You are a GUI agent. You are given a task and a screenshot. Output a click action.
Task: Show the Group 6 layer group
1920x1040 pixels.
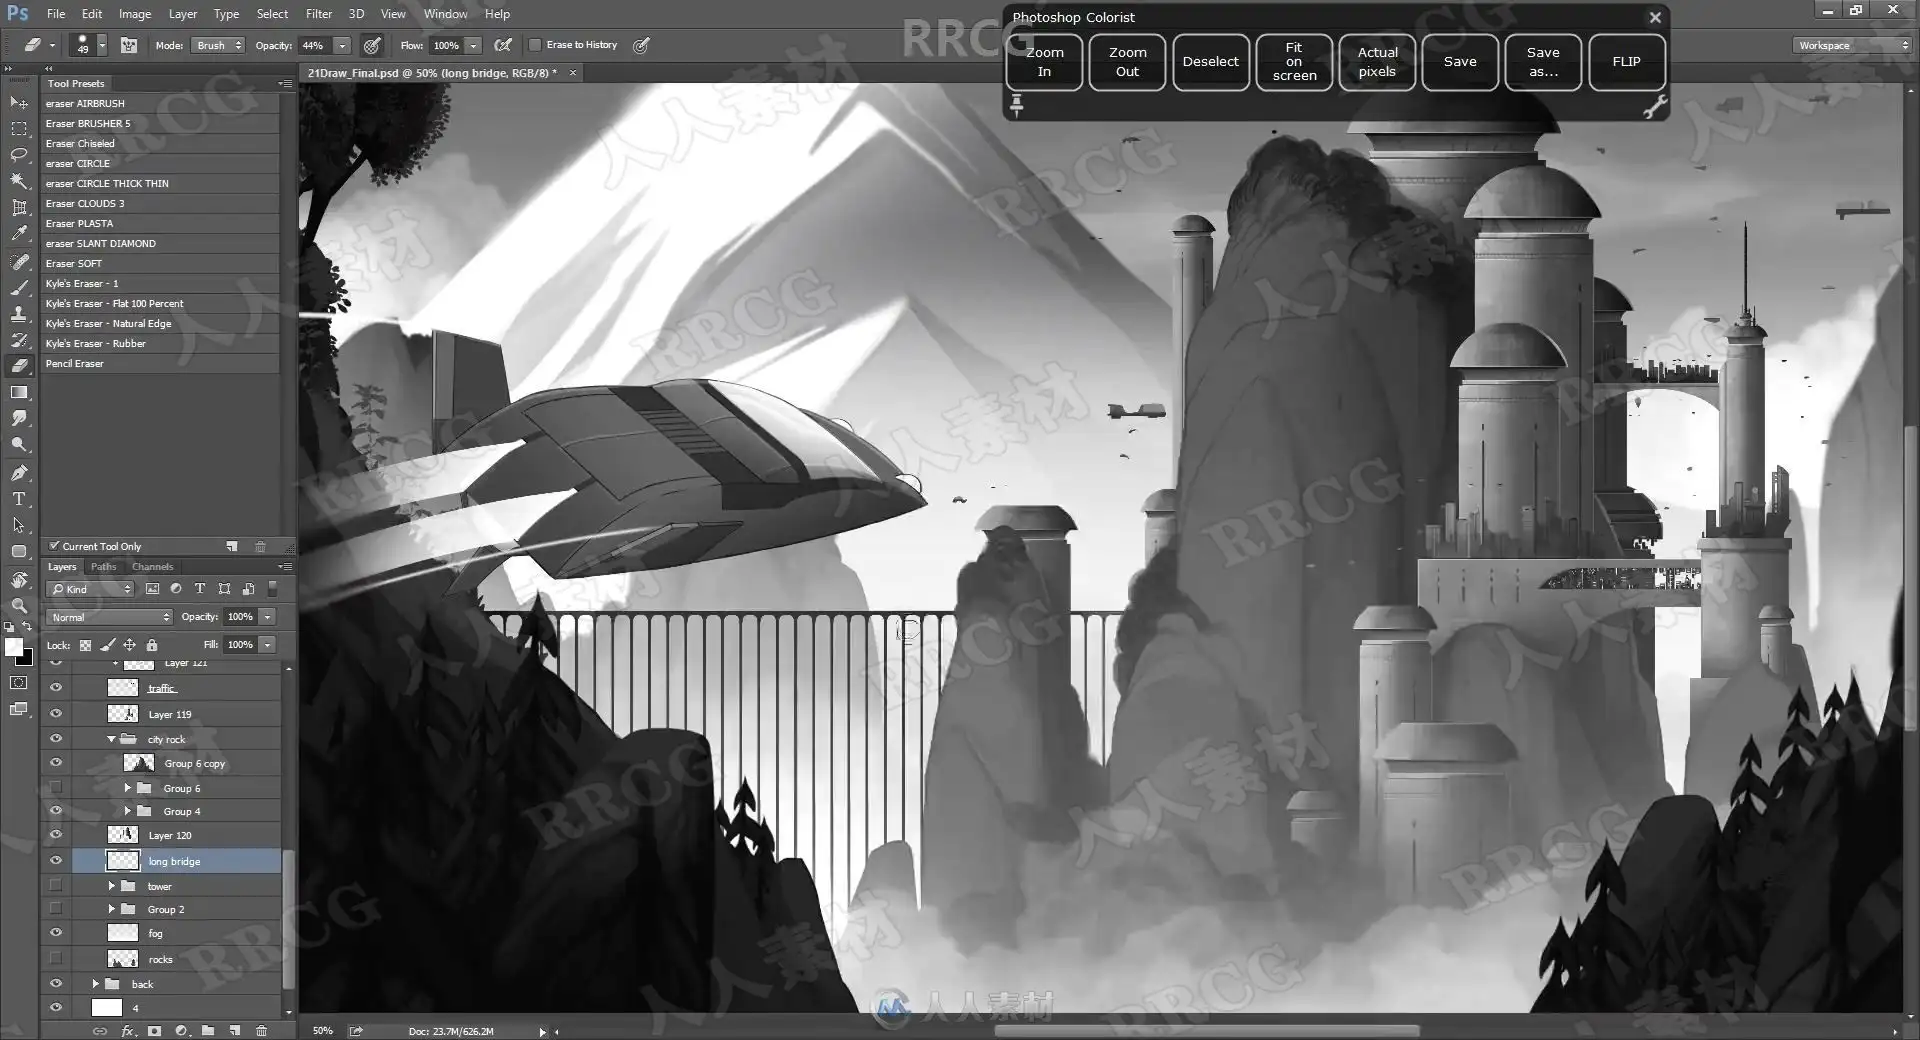pos(56,788)
